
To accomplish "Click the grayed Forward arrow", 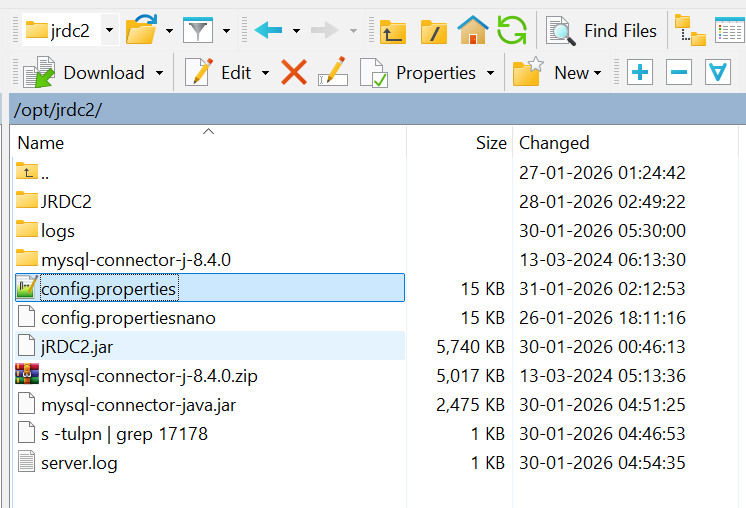I will [324, 30].
